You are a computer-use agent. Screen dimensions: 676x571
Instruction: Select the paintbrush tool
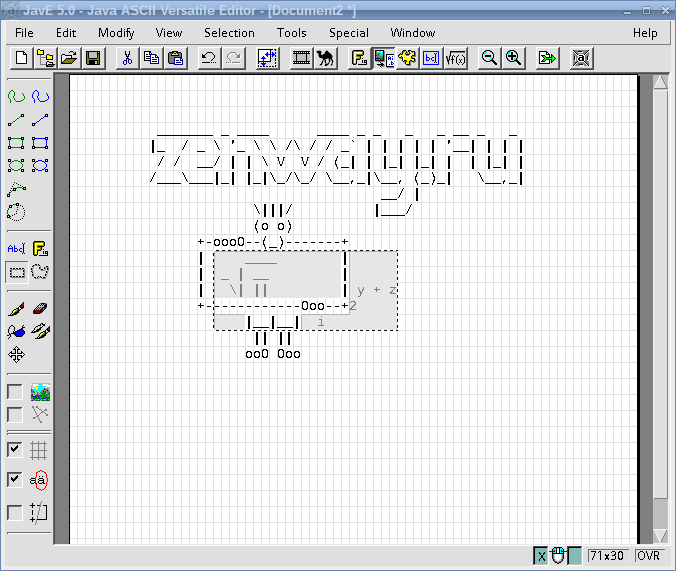[x=16, y=309]
